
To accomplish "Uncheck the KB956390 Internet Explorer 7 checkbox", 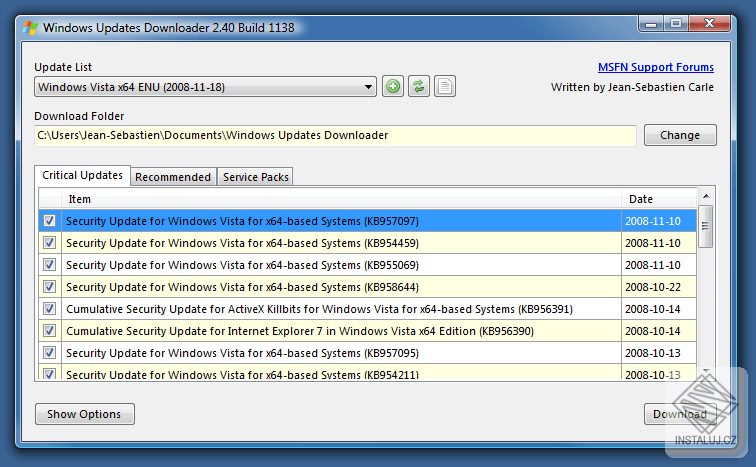I will [49, 331].
